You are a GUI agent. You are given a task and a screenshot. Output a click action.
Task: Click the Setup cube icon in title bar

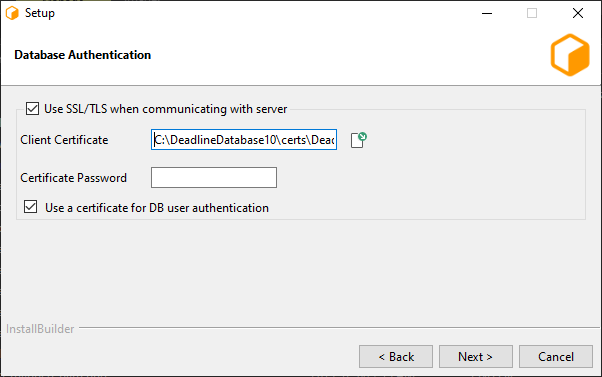click(12, 13)
